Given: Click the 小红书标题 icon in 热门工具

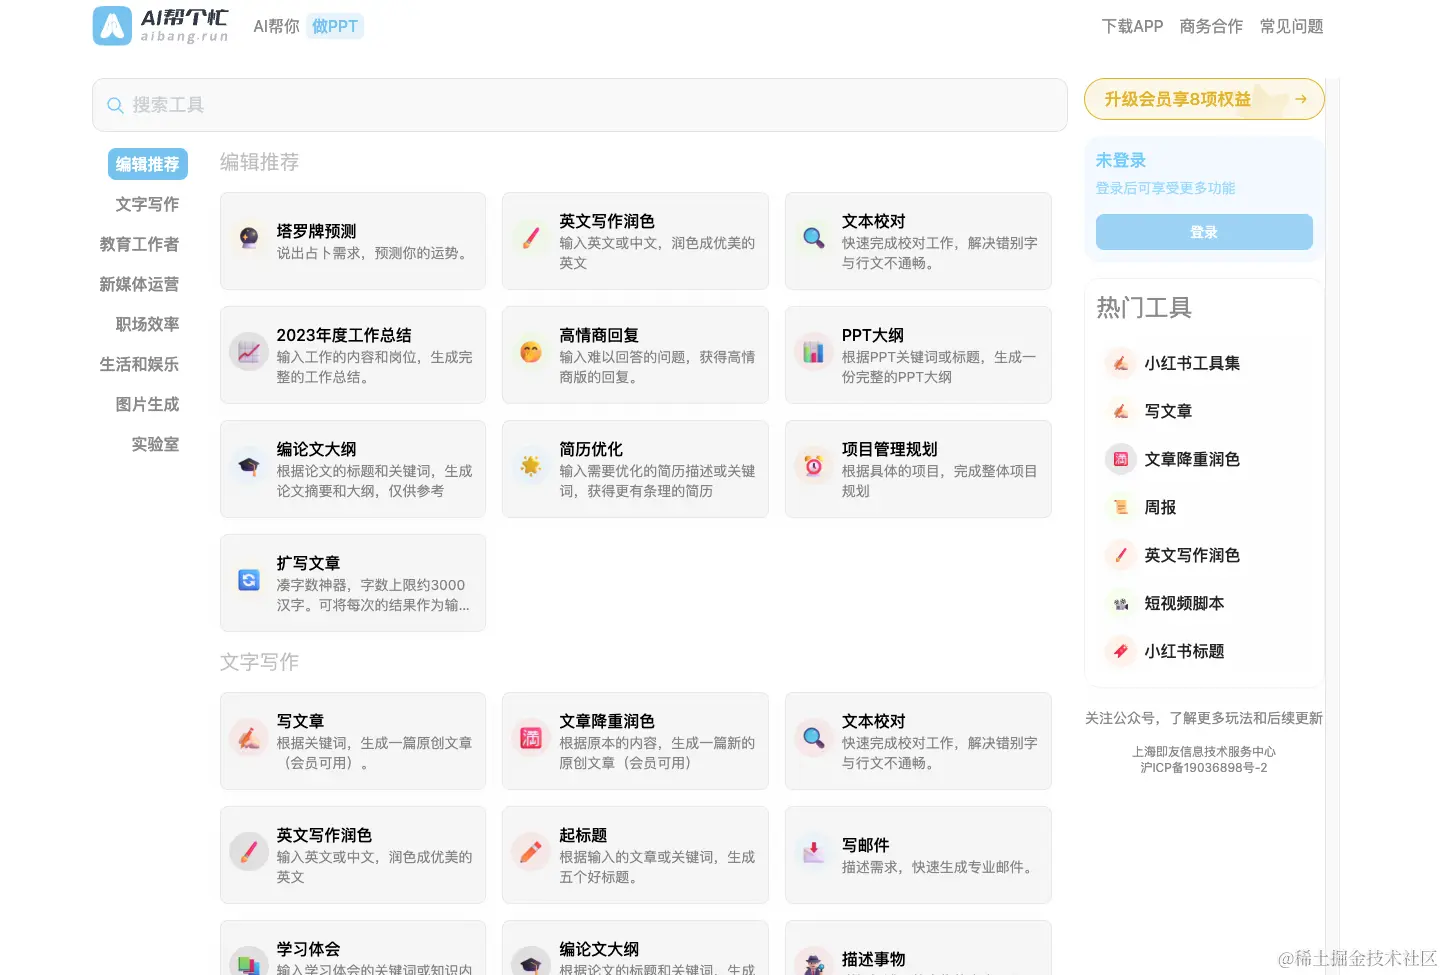Looking at the screenshot, I should coord(1121,651).
